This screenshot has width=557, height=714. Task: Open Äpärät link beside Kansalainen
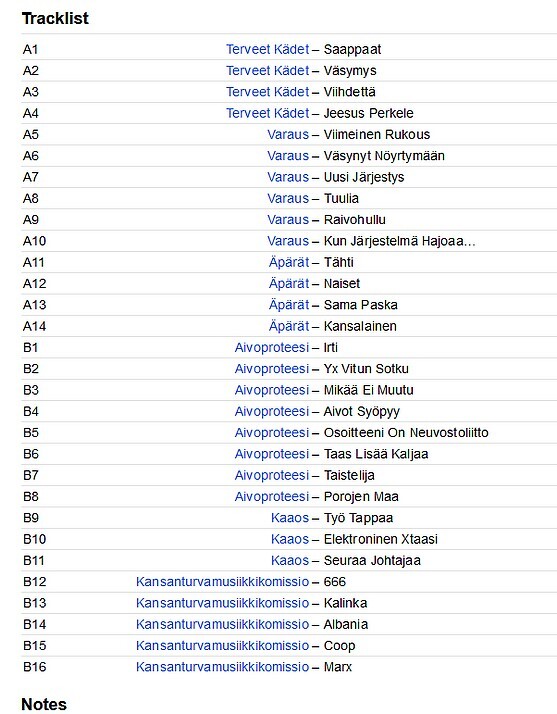click(x=289, y=326)
